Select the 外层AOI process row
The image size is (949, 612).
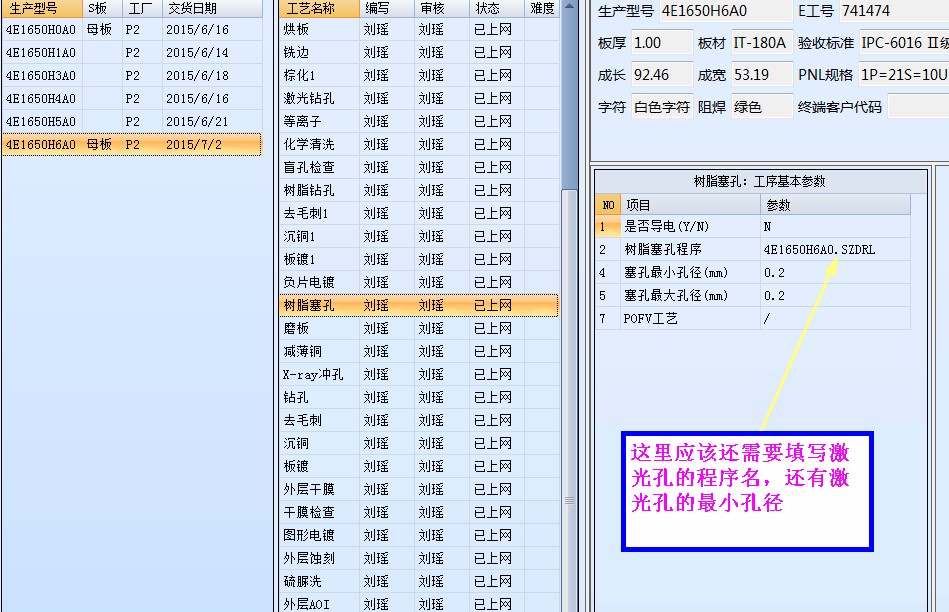419,603
